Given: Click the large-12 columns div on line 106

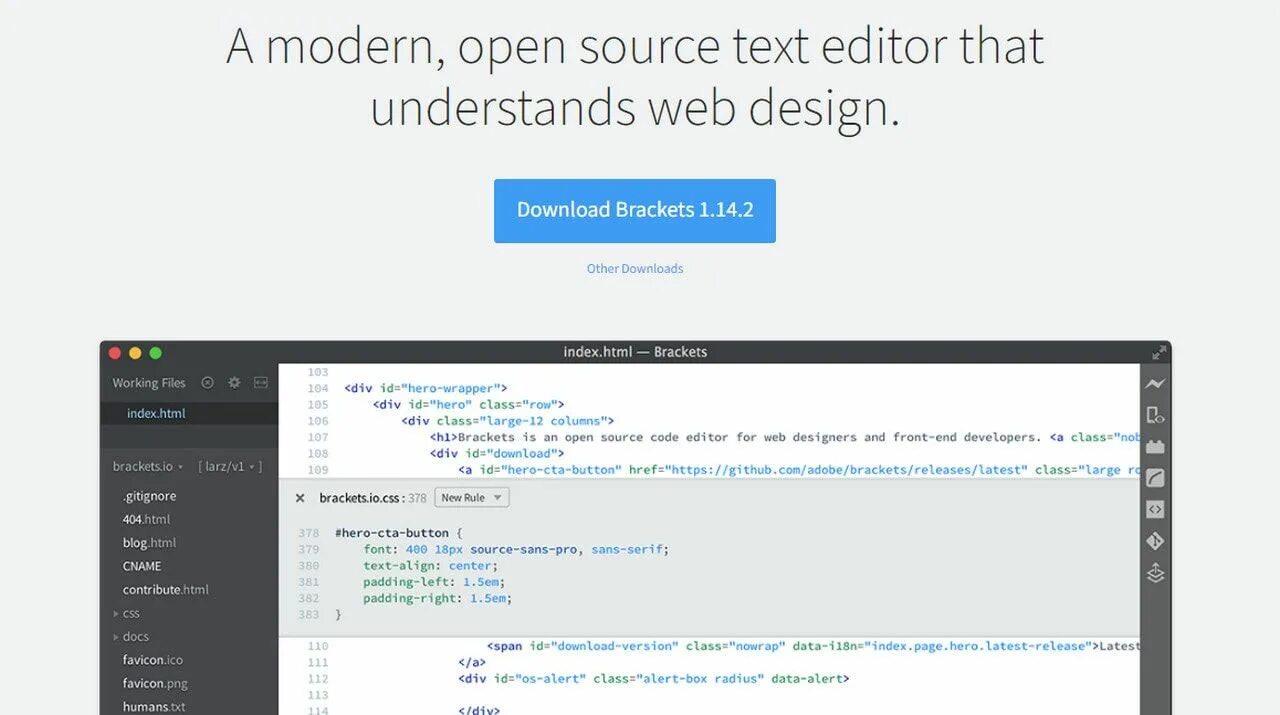Looking at the screenshot, I should [508, 421].
